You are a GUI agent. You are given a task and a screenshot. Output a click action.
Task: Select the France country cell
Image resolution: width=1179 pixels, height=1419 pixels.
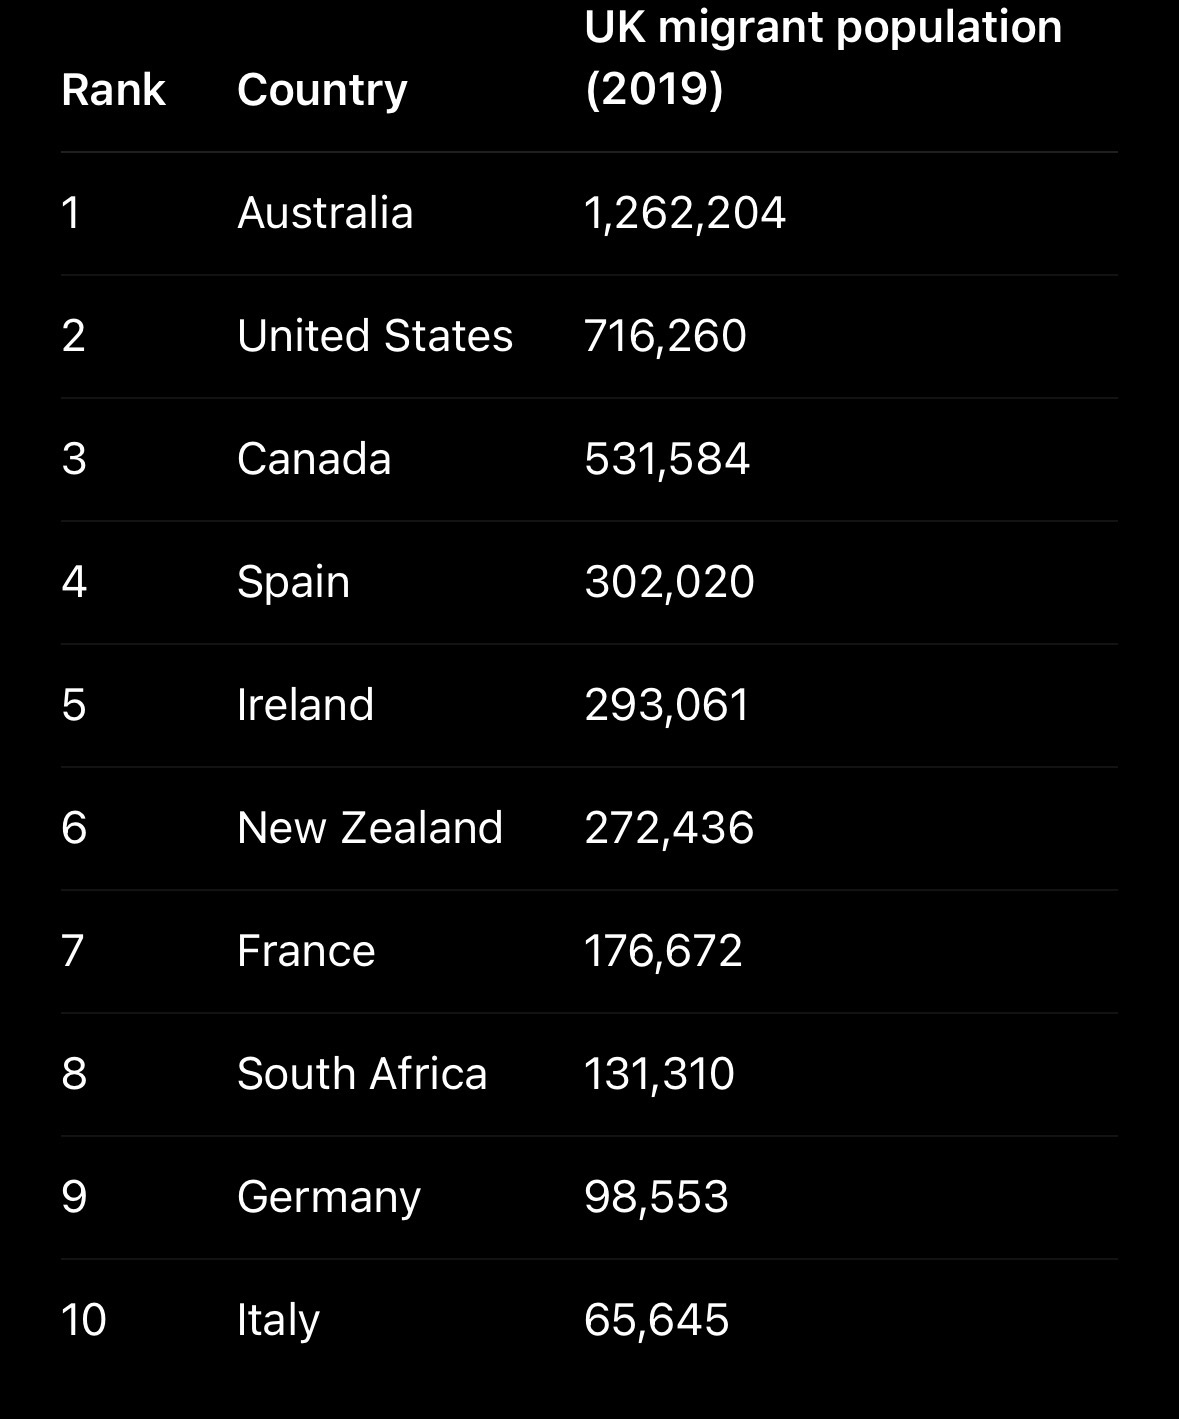click(x=306, y=951)
